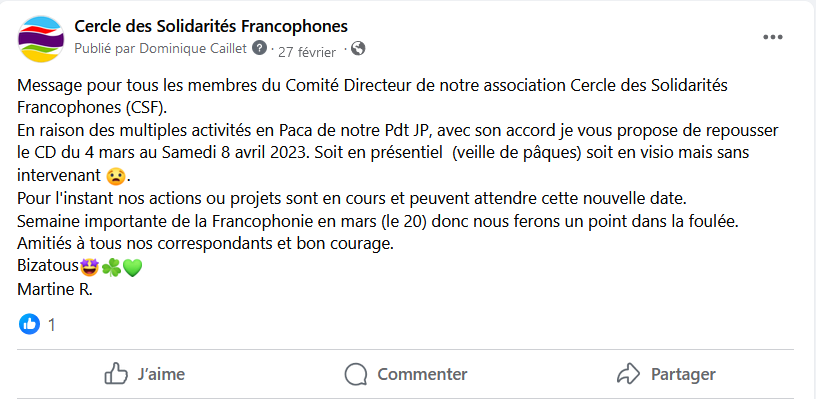
Task: Click the blue like reaction icon
Action: (x=29, y=324)
